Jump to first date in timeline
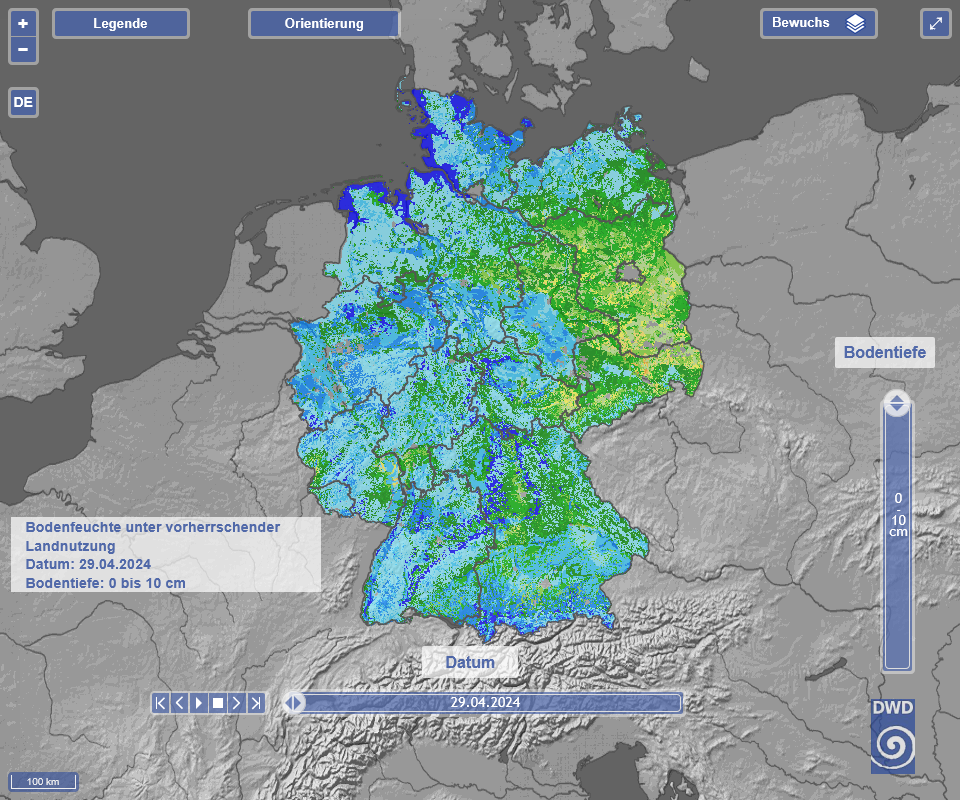Viewport: 960px width, 800px height. (x=161, y=703)
